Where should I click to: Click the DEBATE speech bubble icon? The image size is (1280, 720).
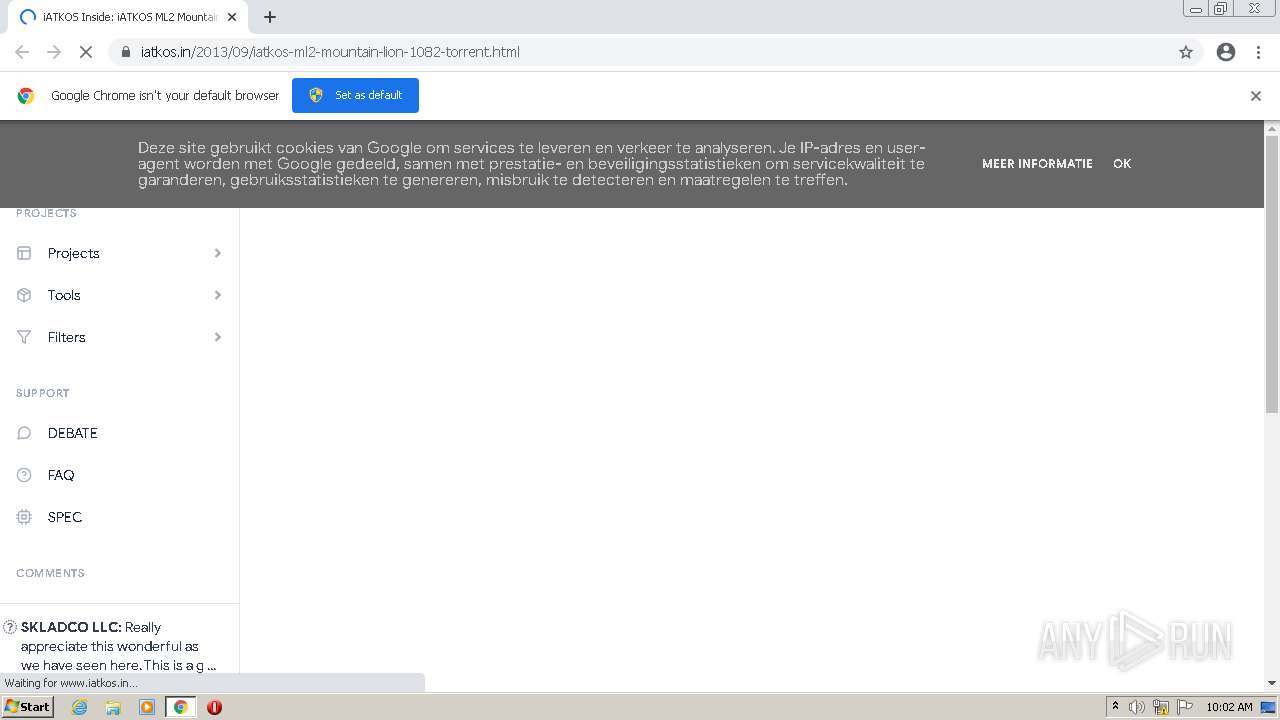(x=24, y=433)
